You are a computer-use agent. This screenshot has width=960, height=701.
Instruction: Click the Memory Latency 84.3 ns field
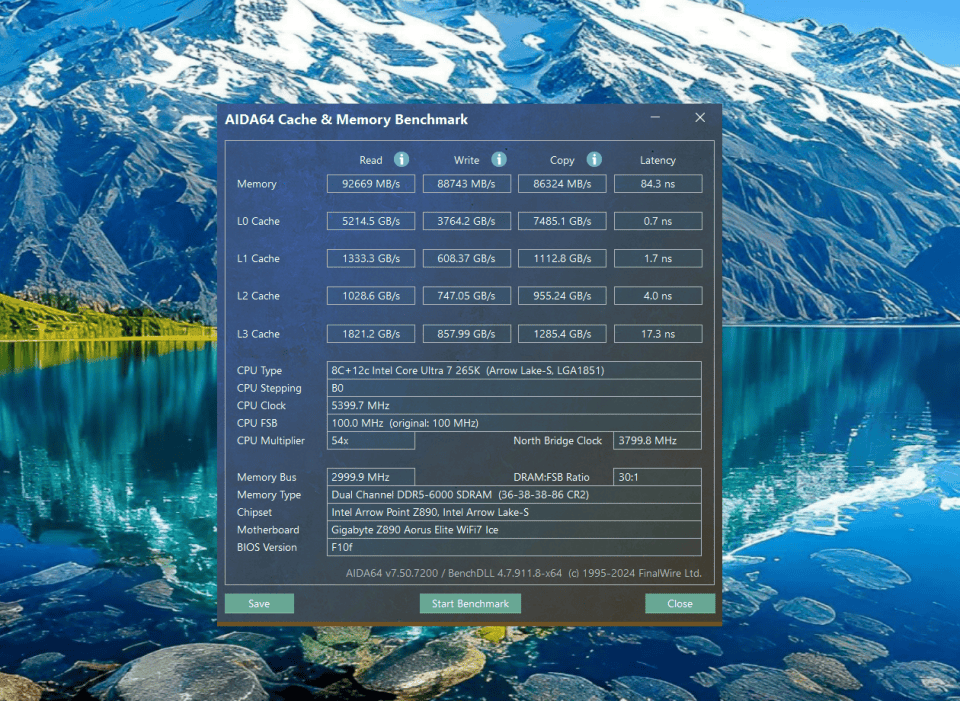click(x=657, y=184)
